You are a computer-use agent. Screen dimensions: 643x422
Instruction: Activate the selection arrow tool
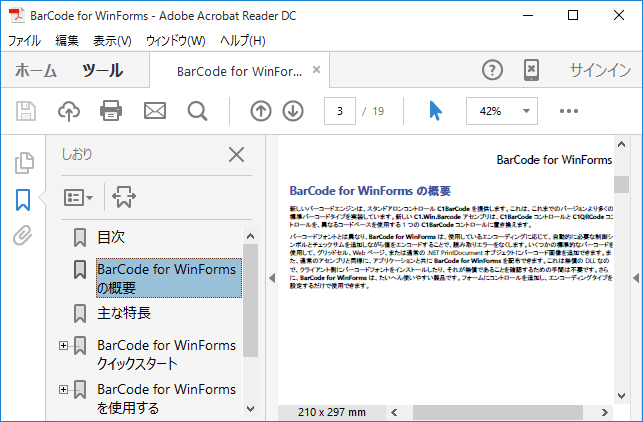(436, 111)
